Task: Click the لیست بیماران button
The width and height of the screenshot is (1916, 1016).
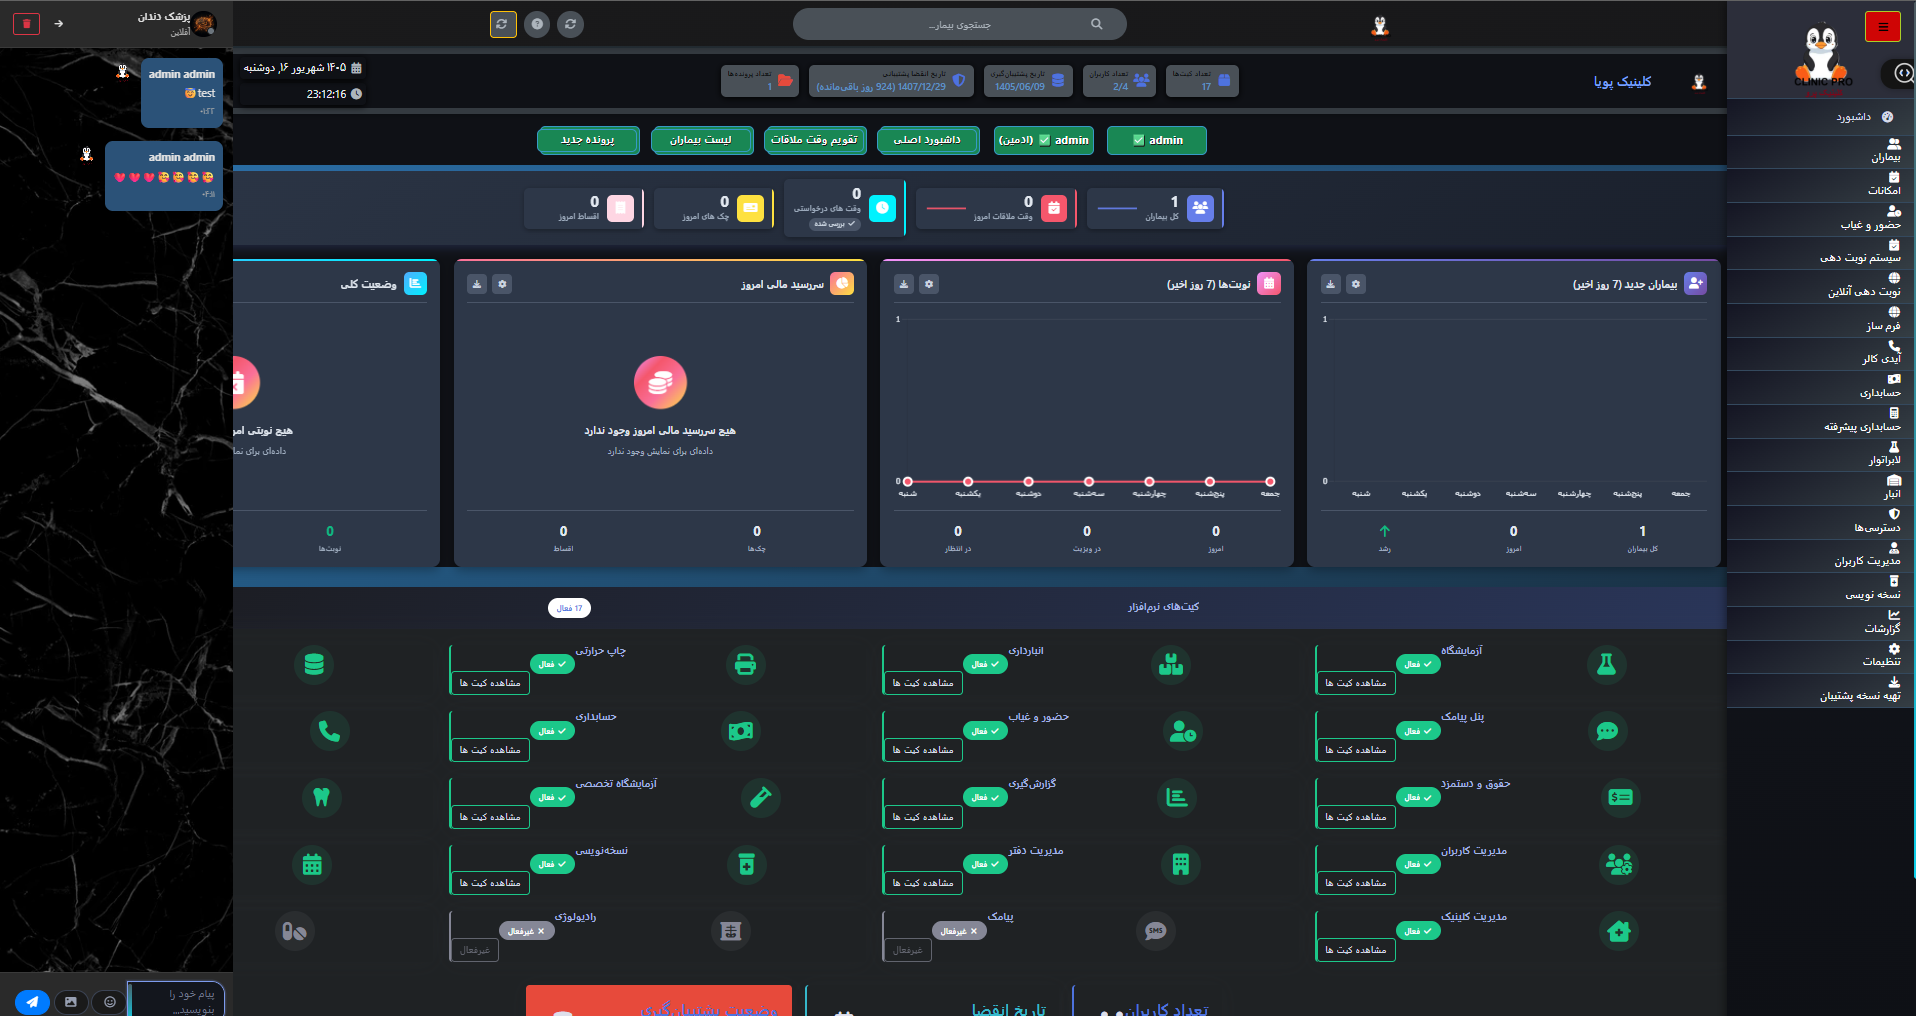Action: 701,140
